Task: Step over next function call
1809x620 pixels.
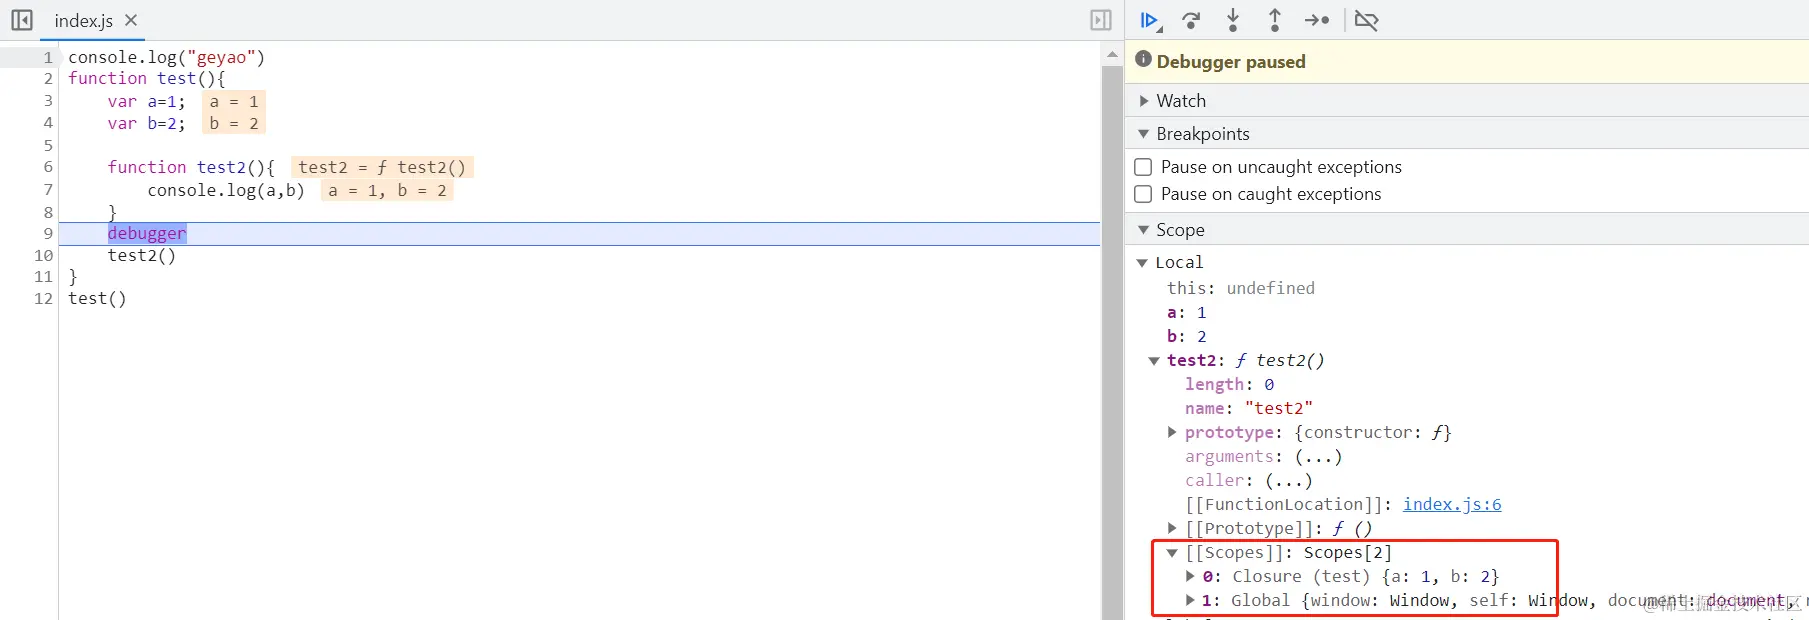Action: click(1191, 20)
